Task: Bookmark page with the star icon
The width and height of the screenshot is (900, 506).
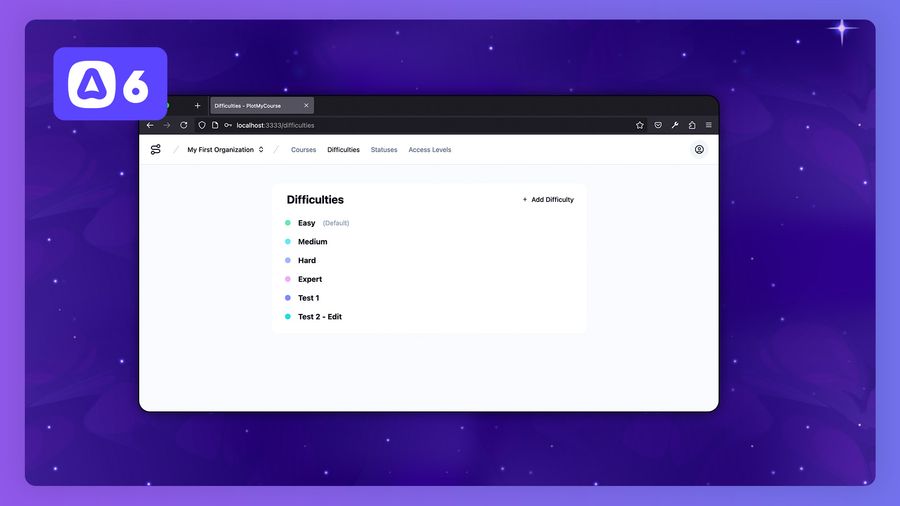Action: point(640,125)
